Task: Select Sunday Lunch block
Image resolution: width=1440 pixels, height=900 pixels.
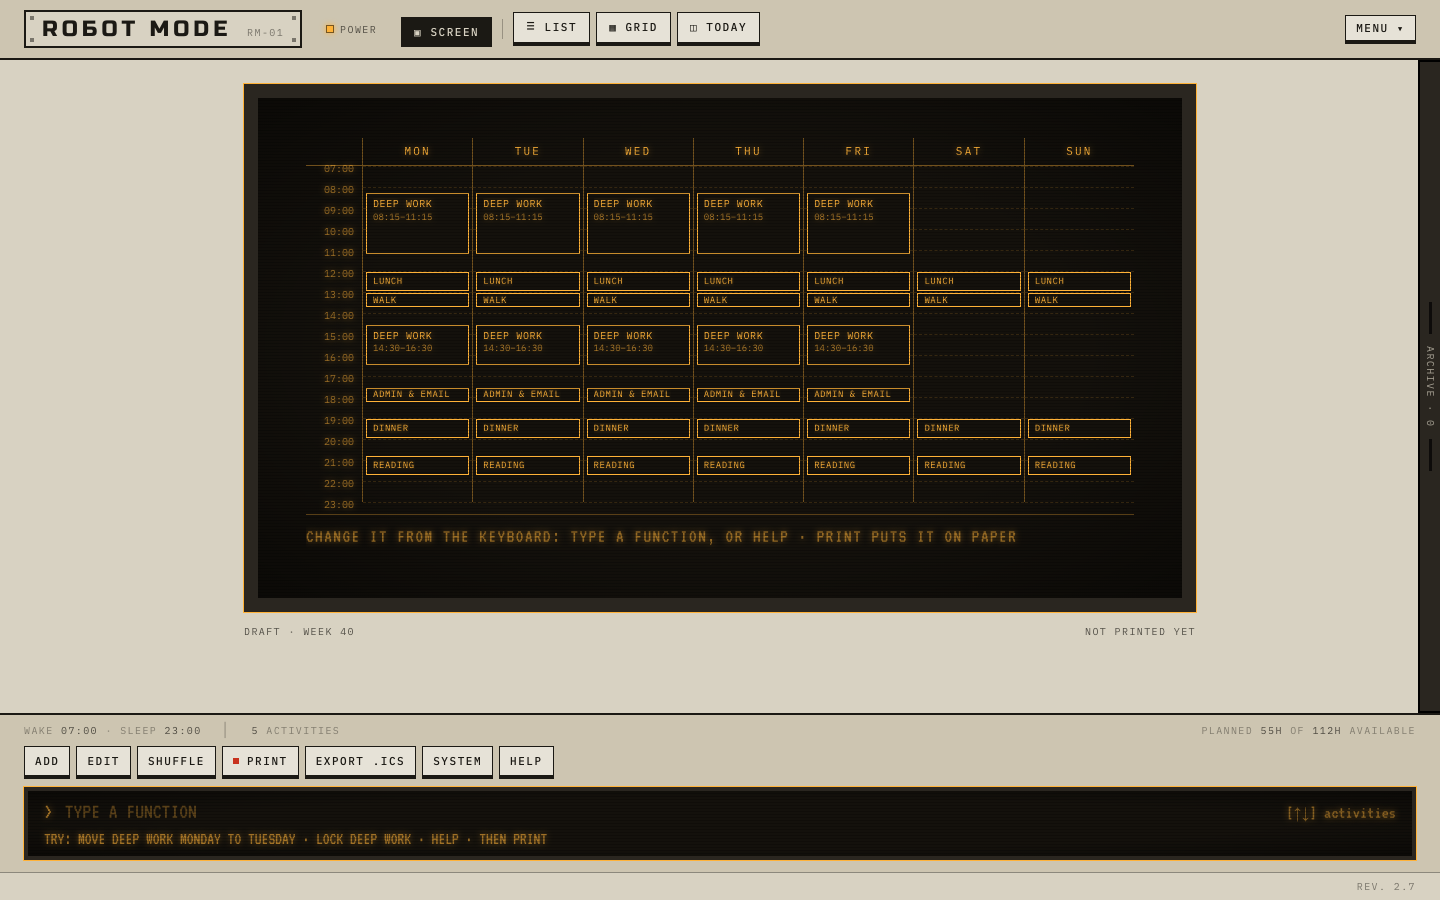Action: click(x=1079, y=282)
